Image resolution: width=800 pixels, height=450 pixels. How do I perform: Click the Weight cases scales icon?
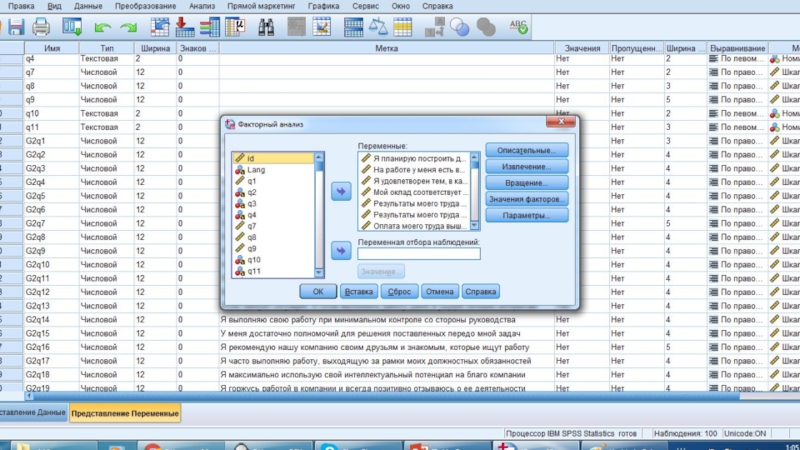[378, 27]
